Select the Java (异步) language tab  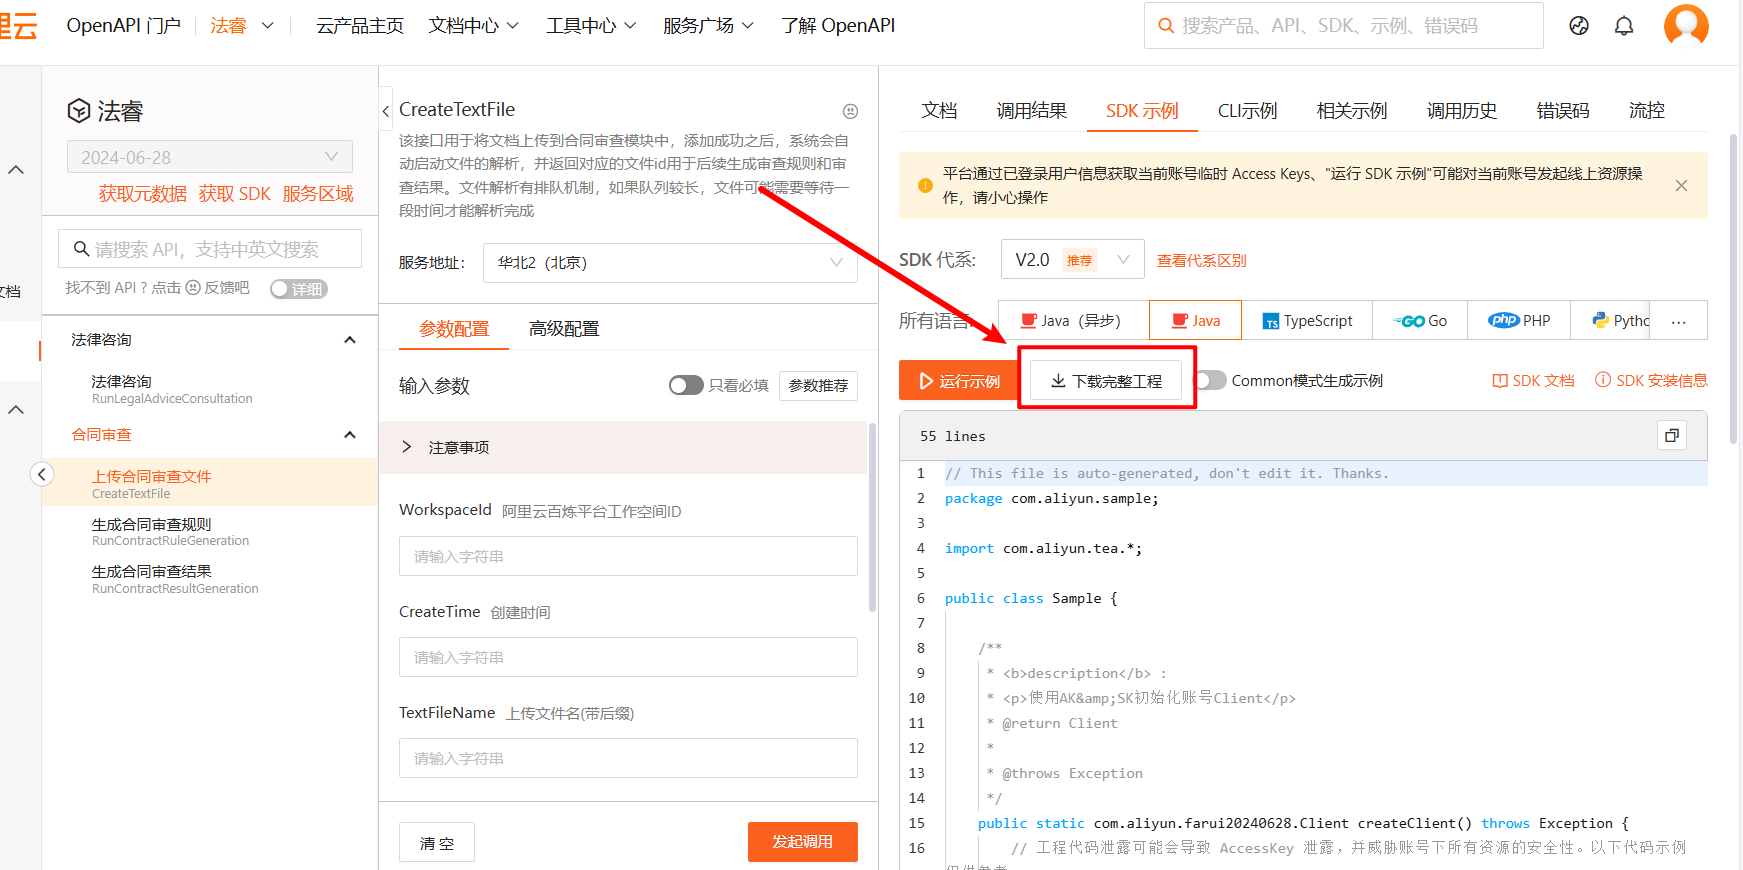[1073, 321]
